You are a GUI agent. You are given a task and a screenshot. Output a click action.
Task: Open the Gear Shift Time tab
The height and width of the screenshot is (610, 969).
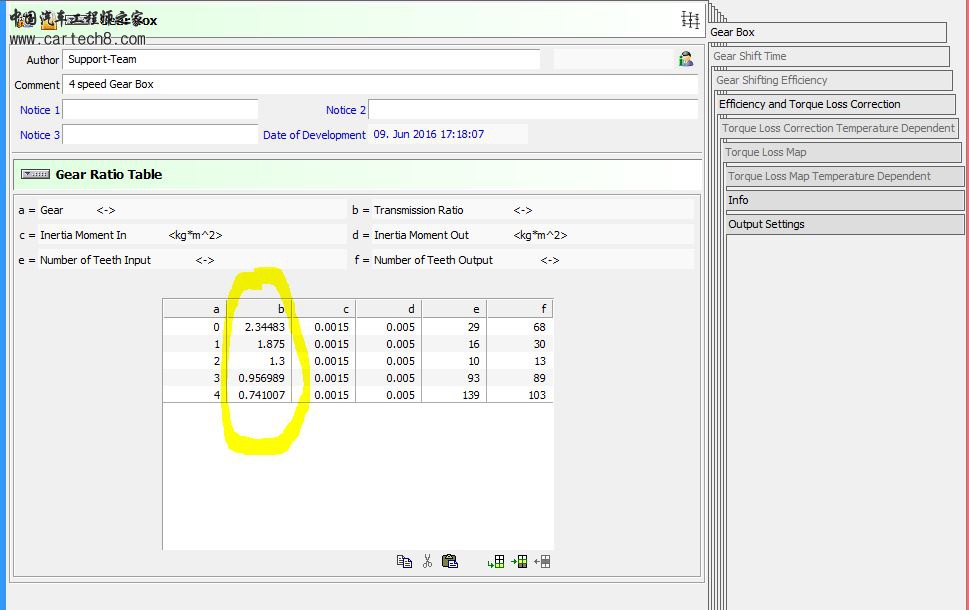(x=830, y=56)
